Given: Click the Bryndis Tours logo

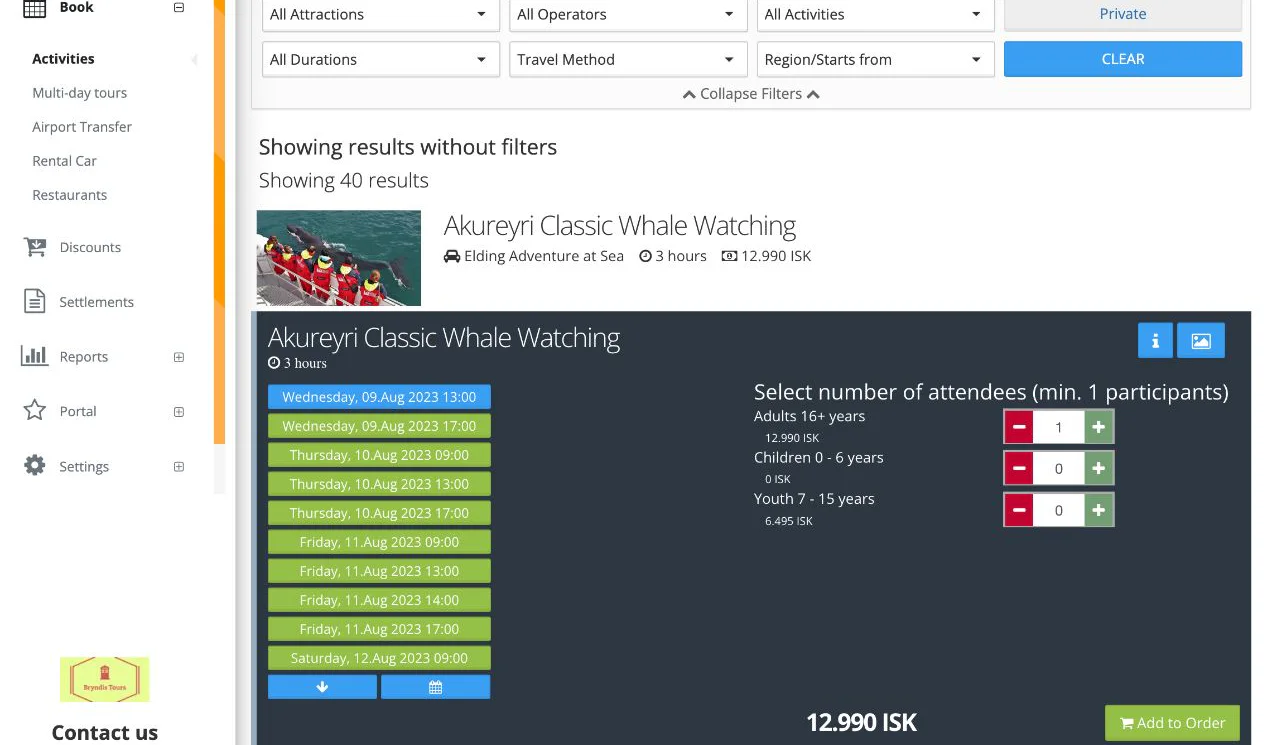Looking at the screenshot, I should pos(105,679).
